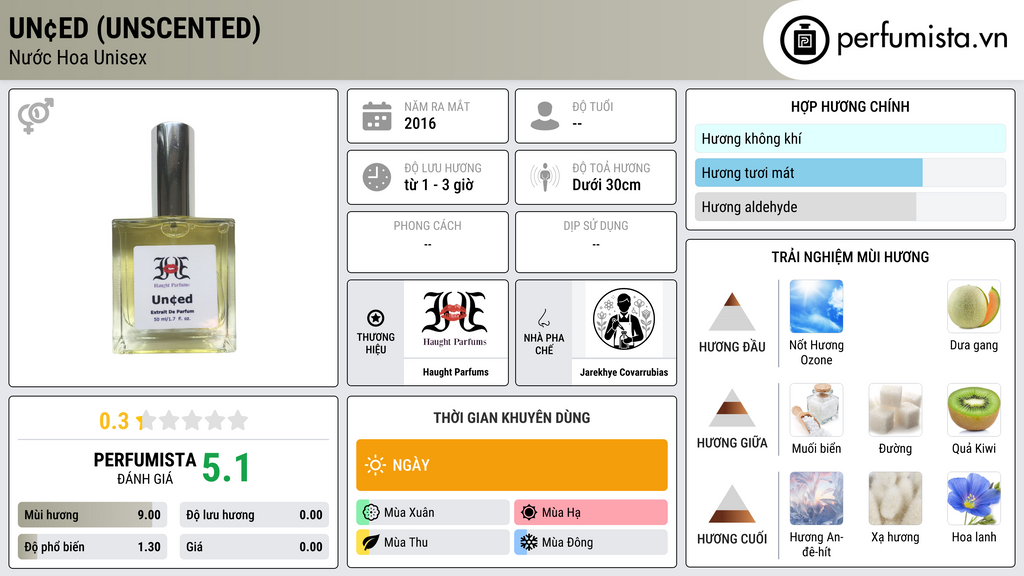Viewport: 1024px width, 576px height.
Task: Select the Mùa Hạ season tag
Action: tap(591, 512)
